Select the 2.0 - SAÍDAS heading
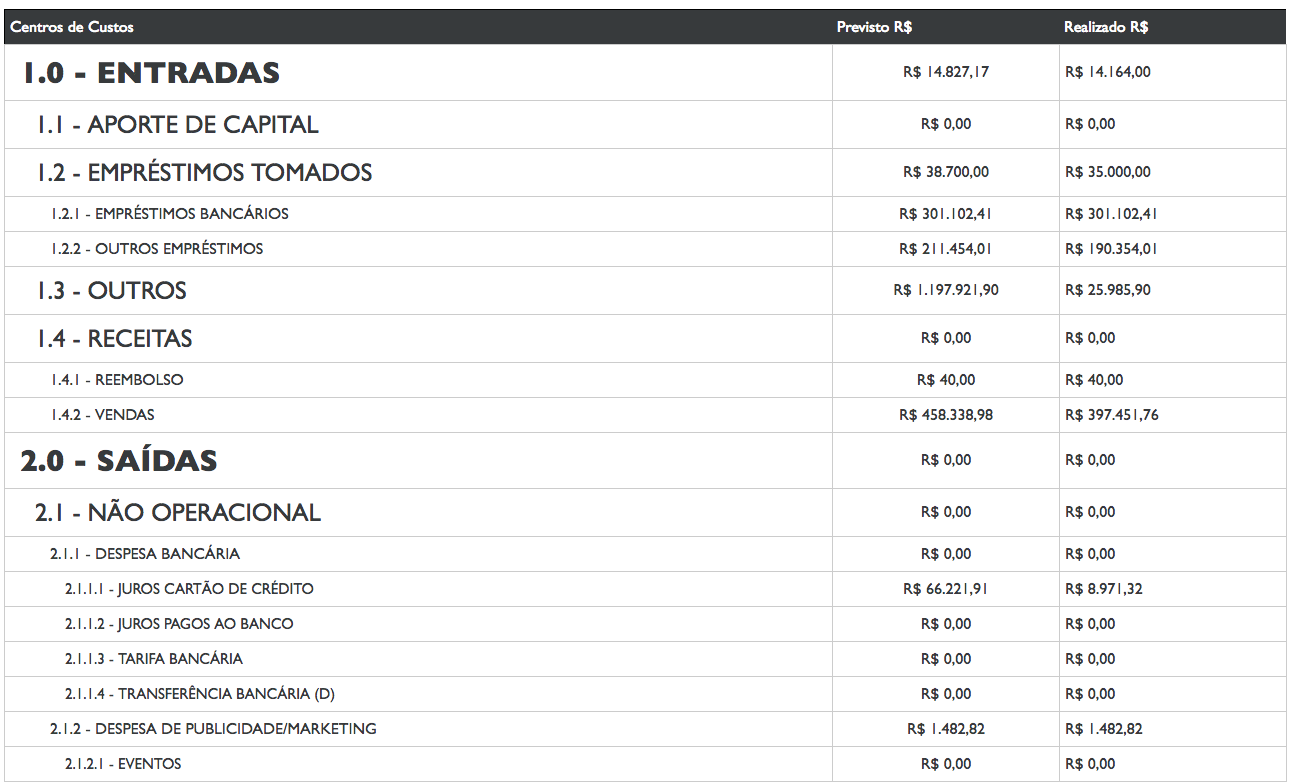1306x782 pixels. [x=119, y=461]
